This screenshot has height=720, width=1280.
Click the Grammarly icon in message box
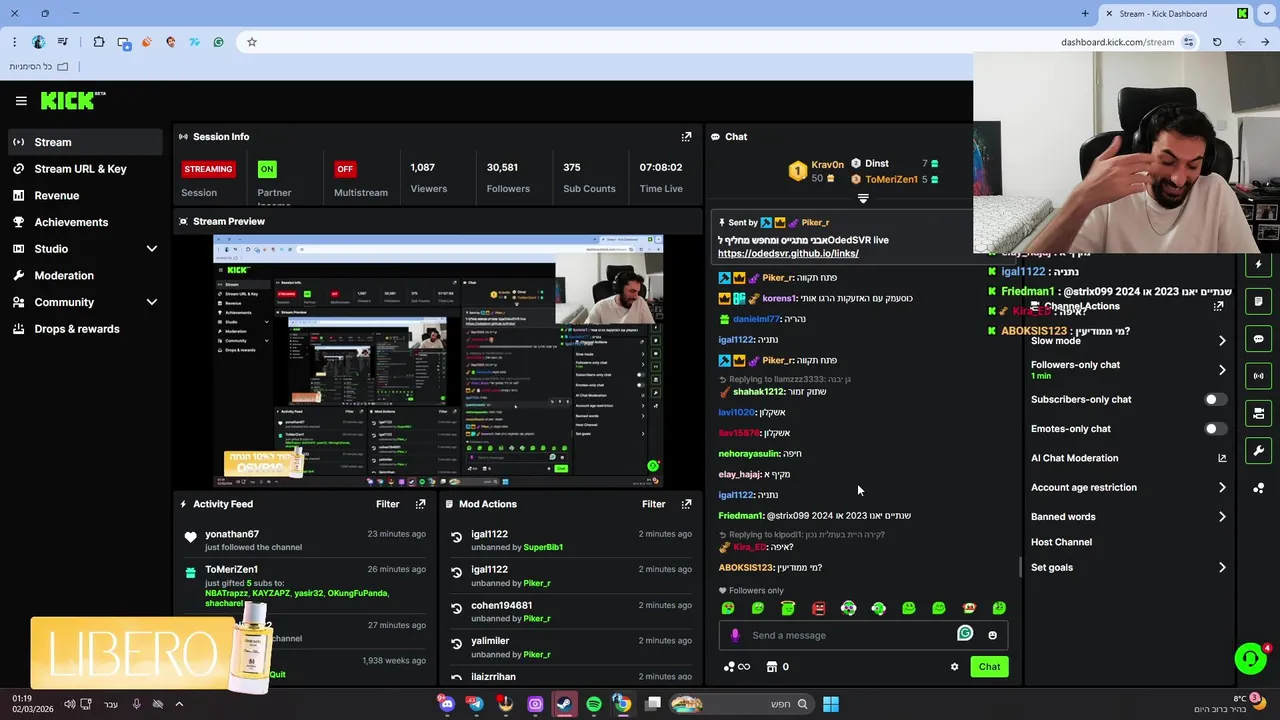tap(965, 633)
